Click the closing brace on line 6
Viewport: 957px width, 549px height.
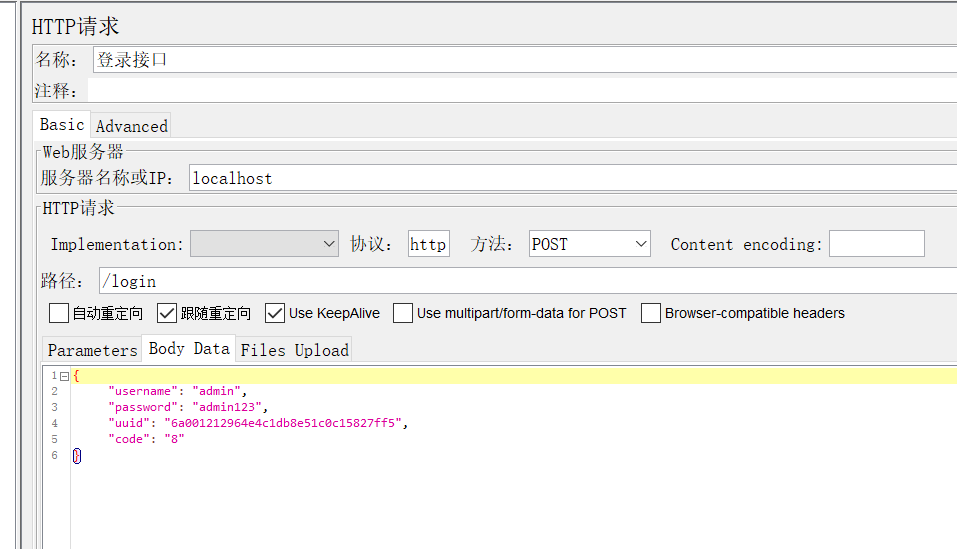pos(77,456)
